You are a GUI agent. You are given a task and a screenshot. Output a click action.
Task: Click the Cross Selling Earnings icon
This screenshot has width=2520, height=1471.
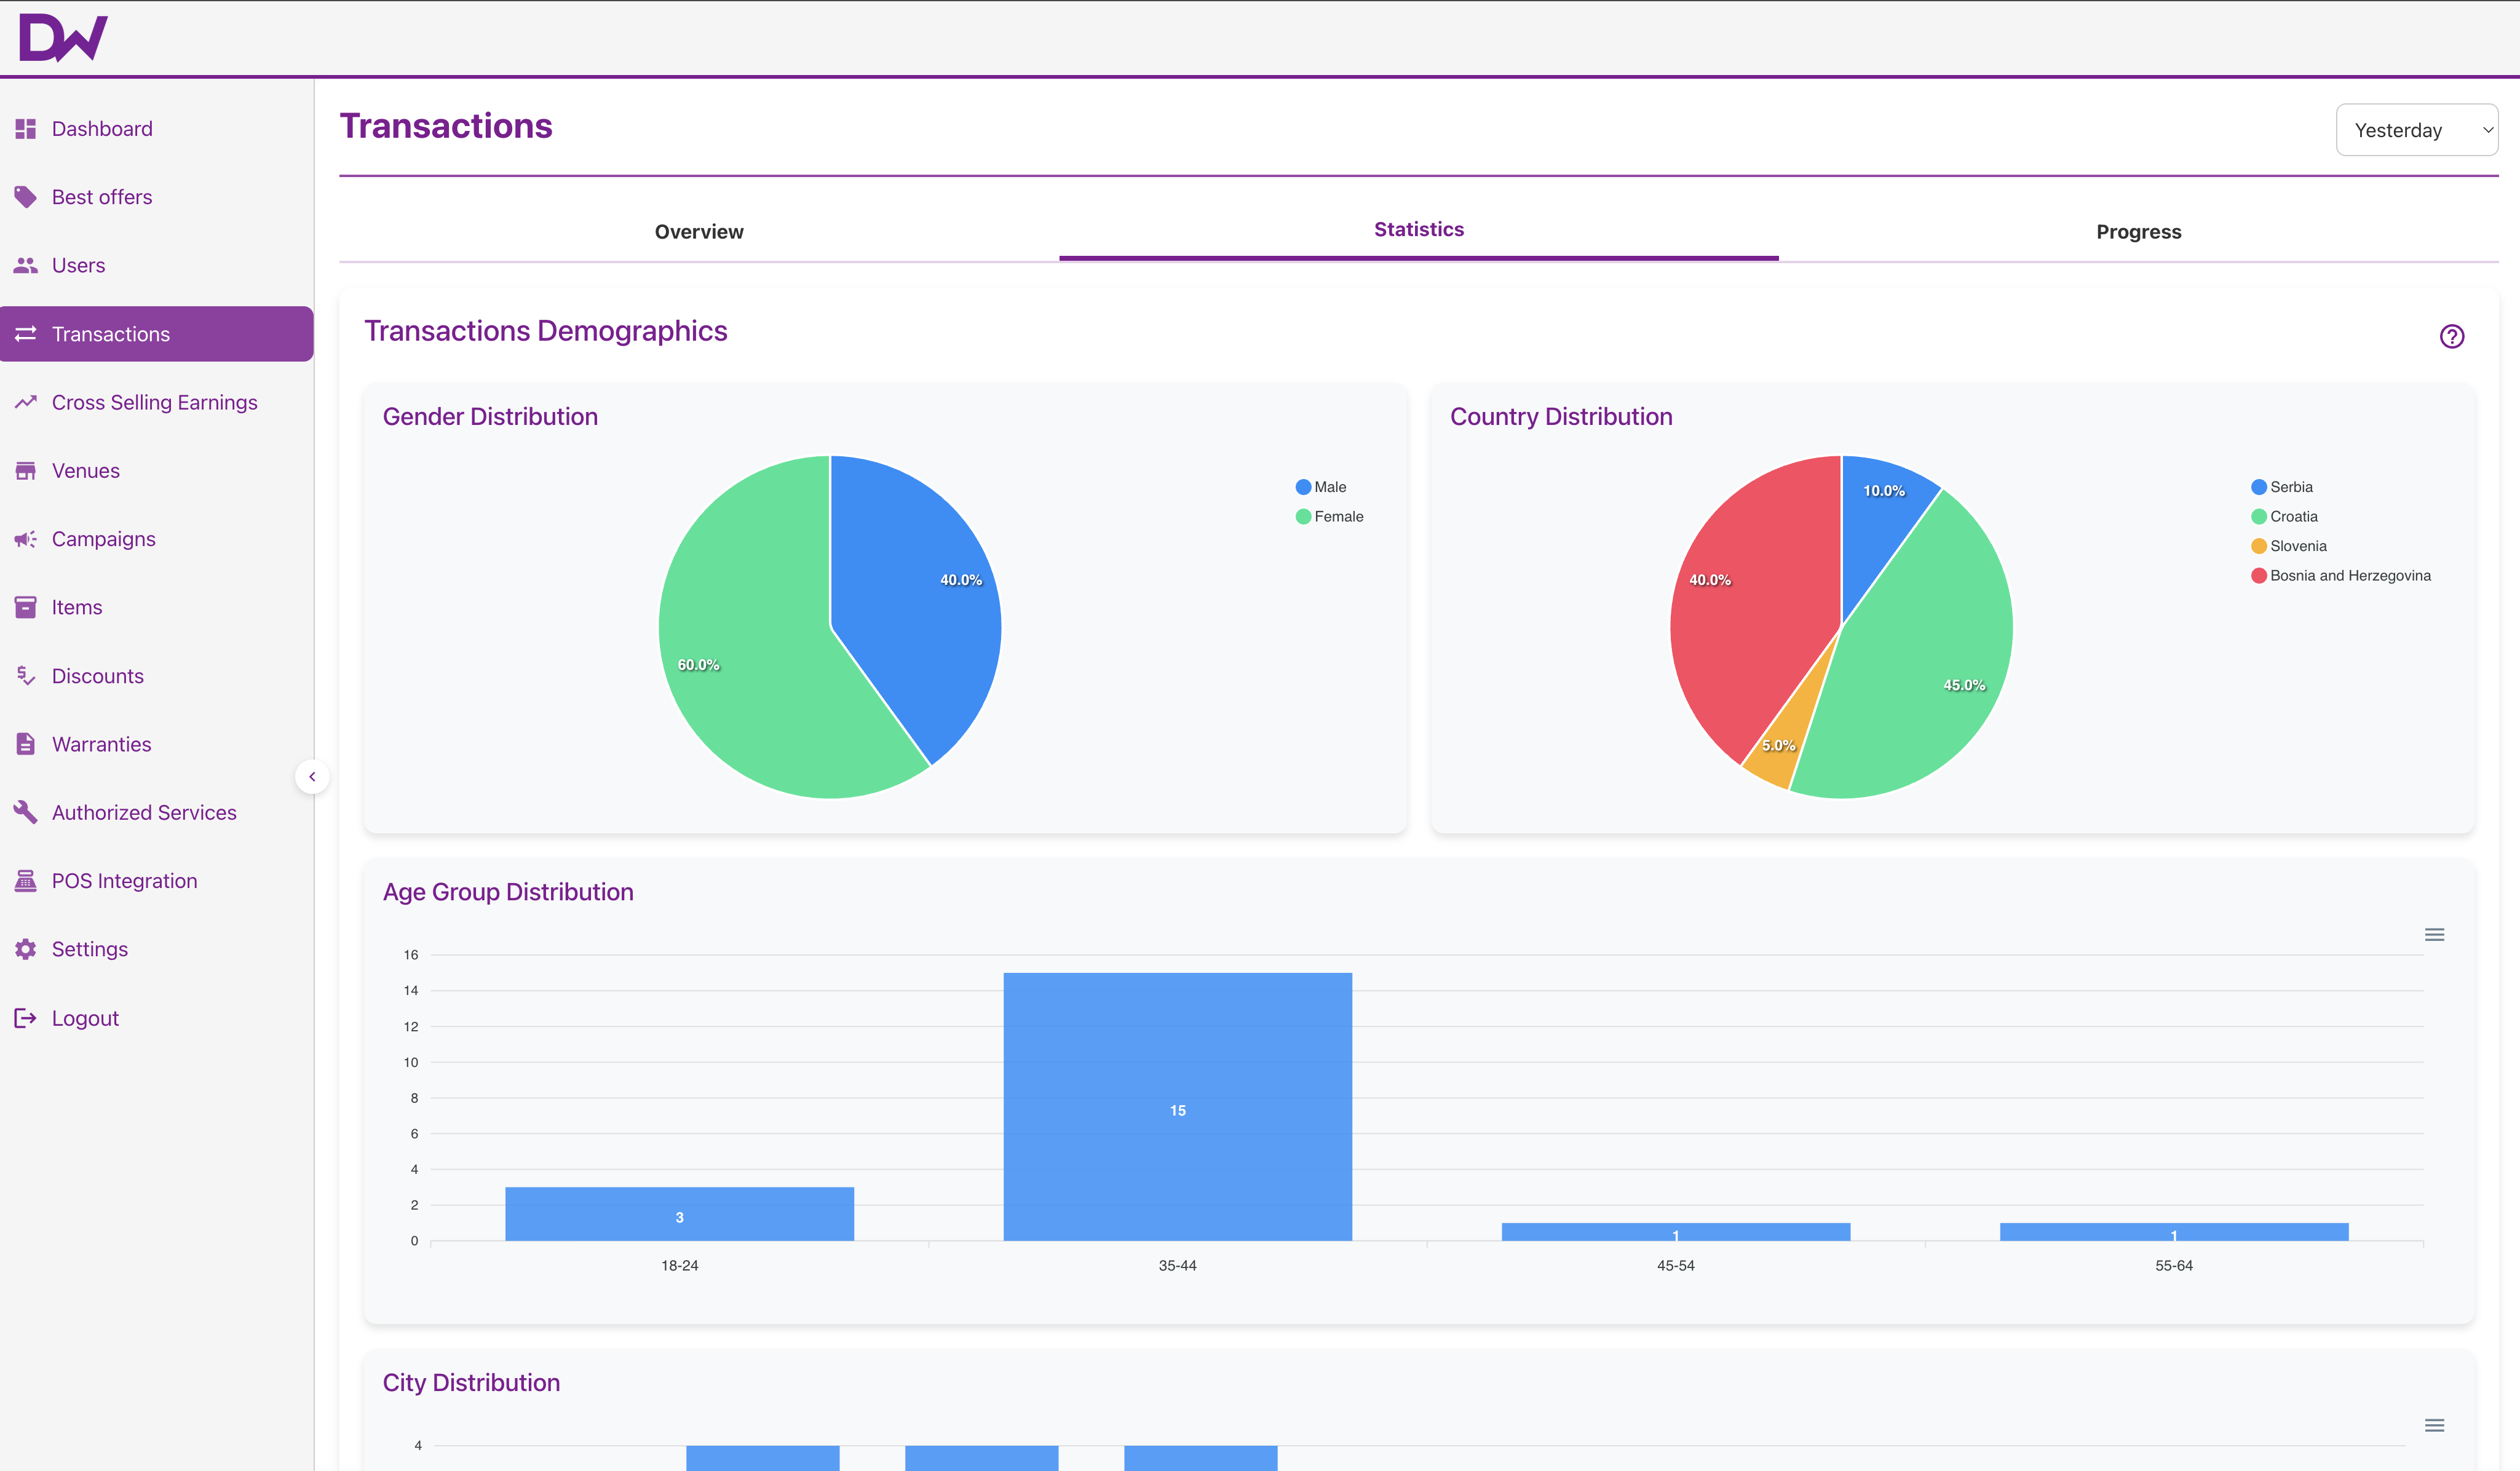pos(26,401)
